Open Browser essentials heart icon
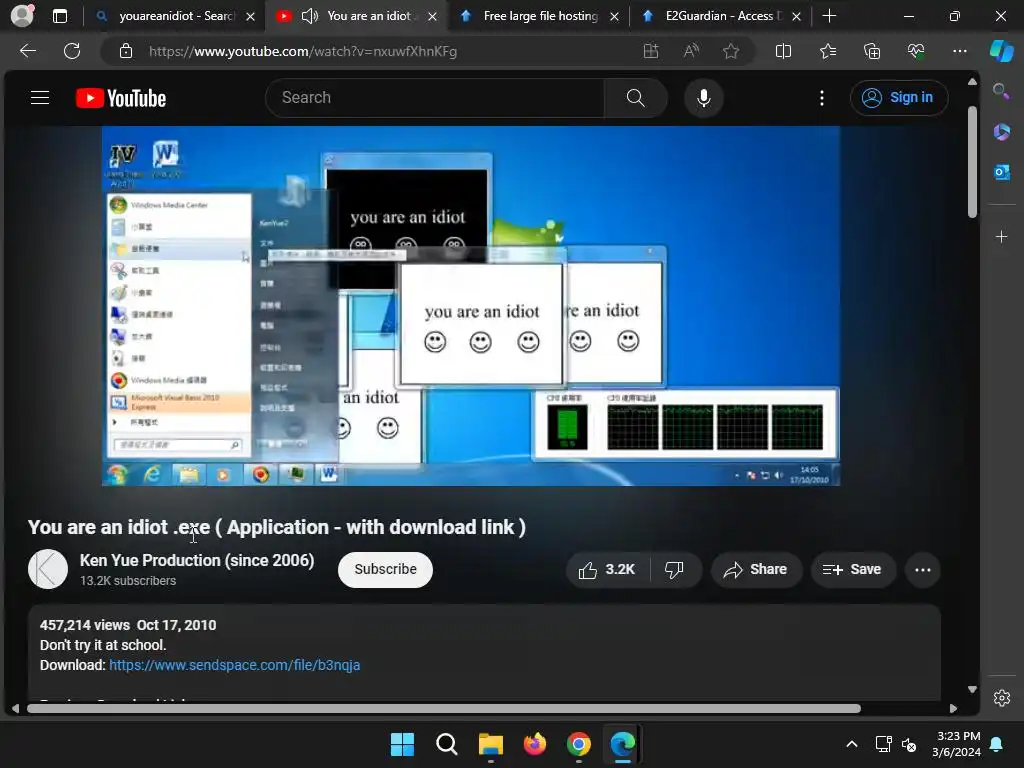The image size is (1024, 768). coord(916,51)
